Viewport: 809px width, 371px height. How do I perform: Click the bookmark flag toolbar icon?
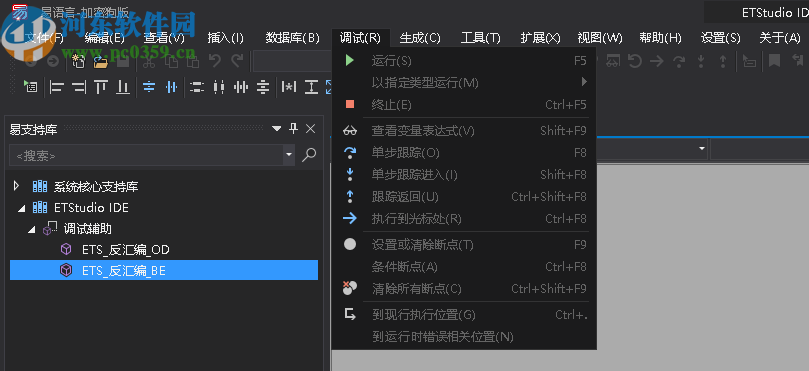click(774, 61)
